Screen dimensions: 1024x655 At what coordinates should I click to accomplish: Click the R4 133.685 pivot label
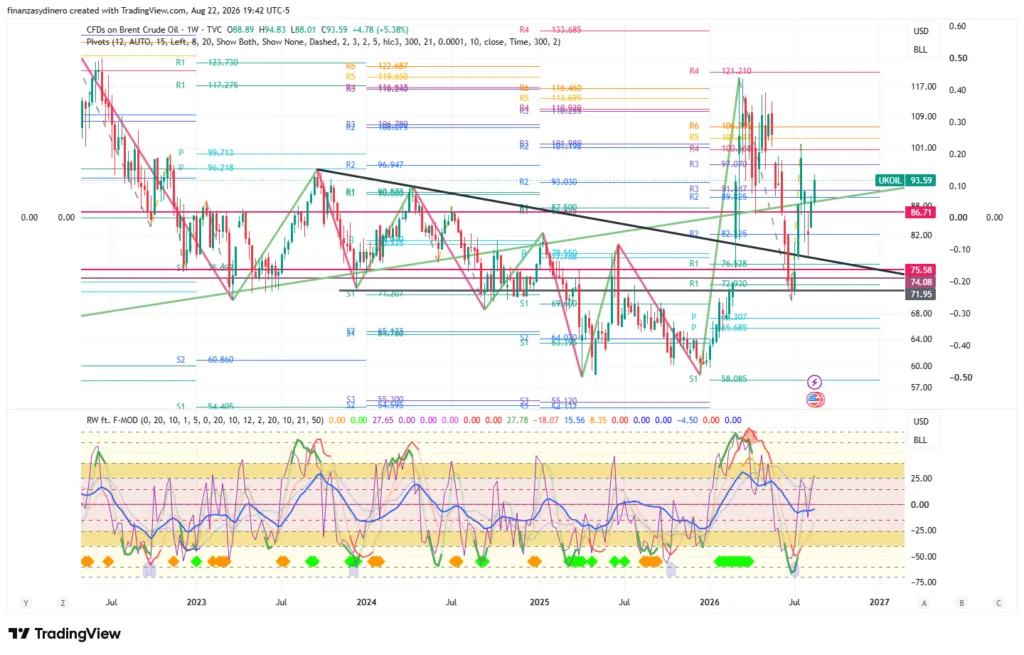pos(550,30)
